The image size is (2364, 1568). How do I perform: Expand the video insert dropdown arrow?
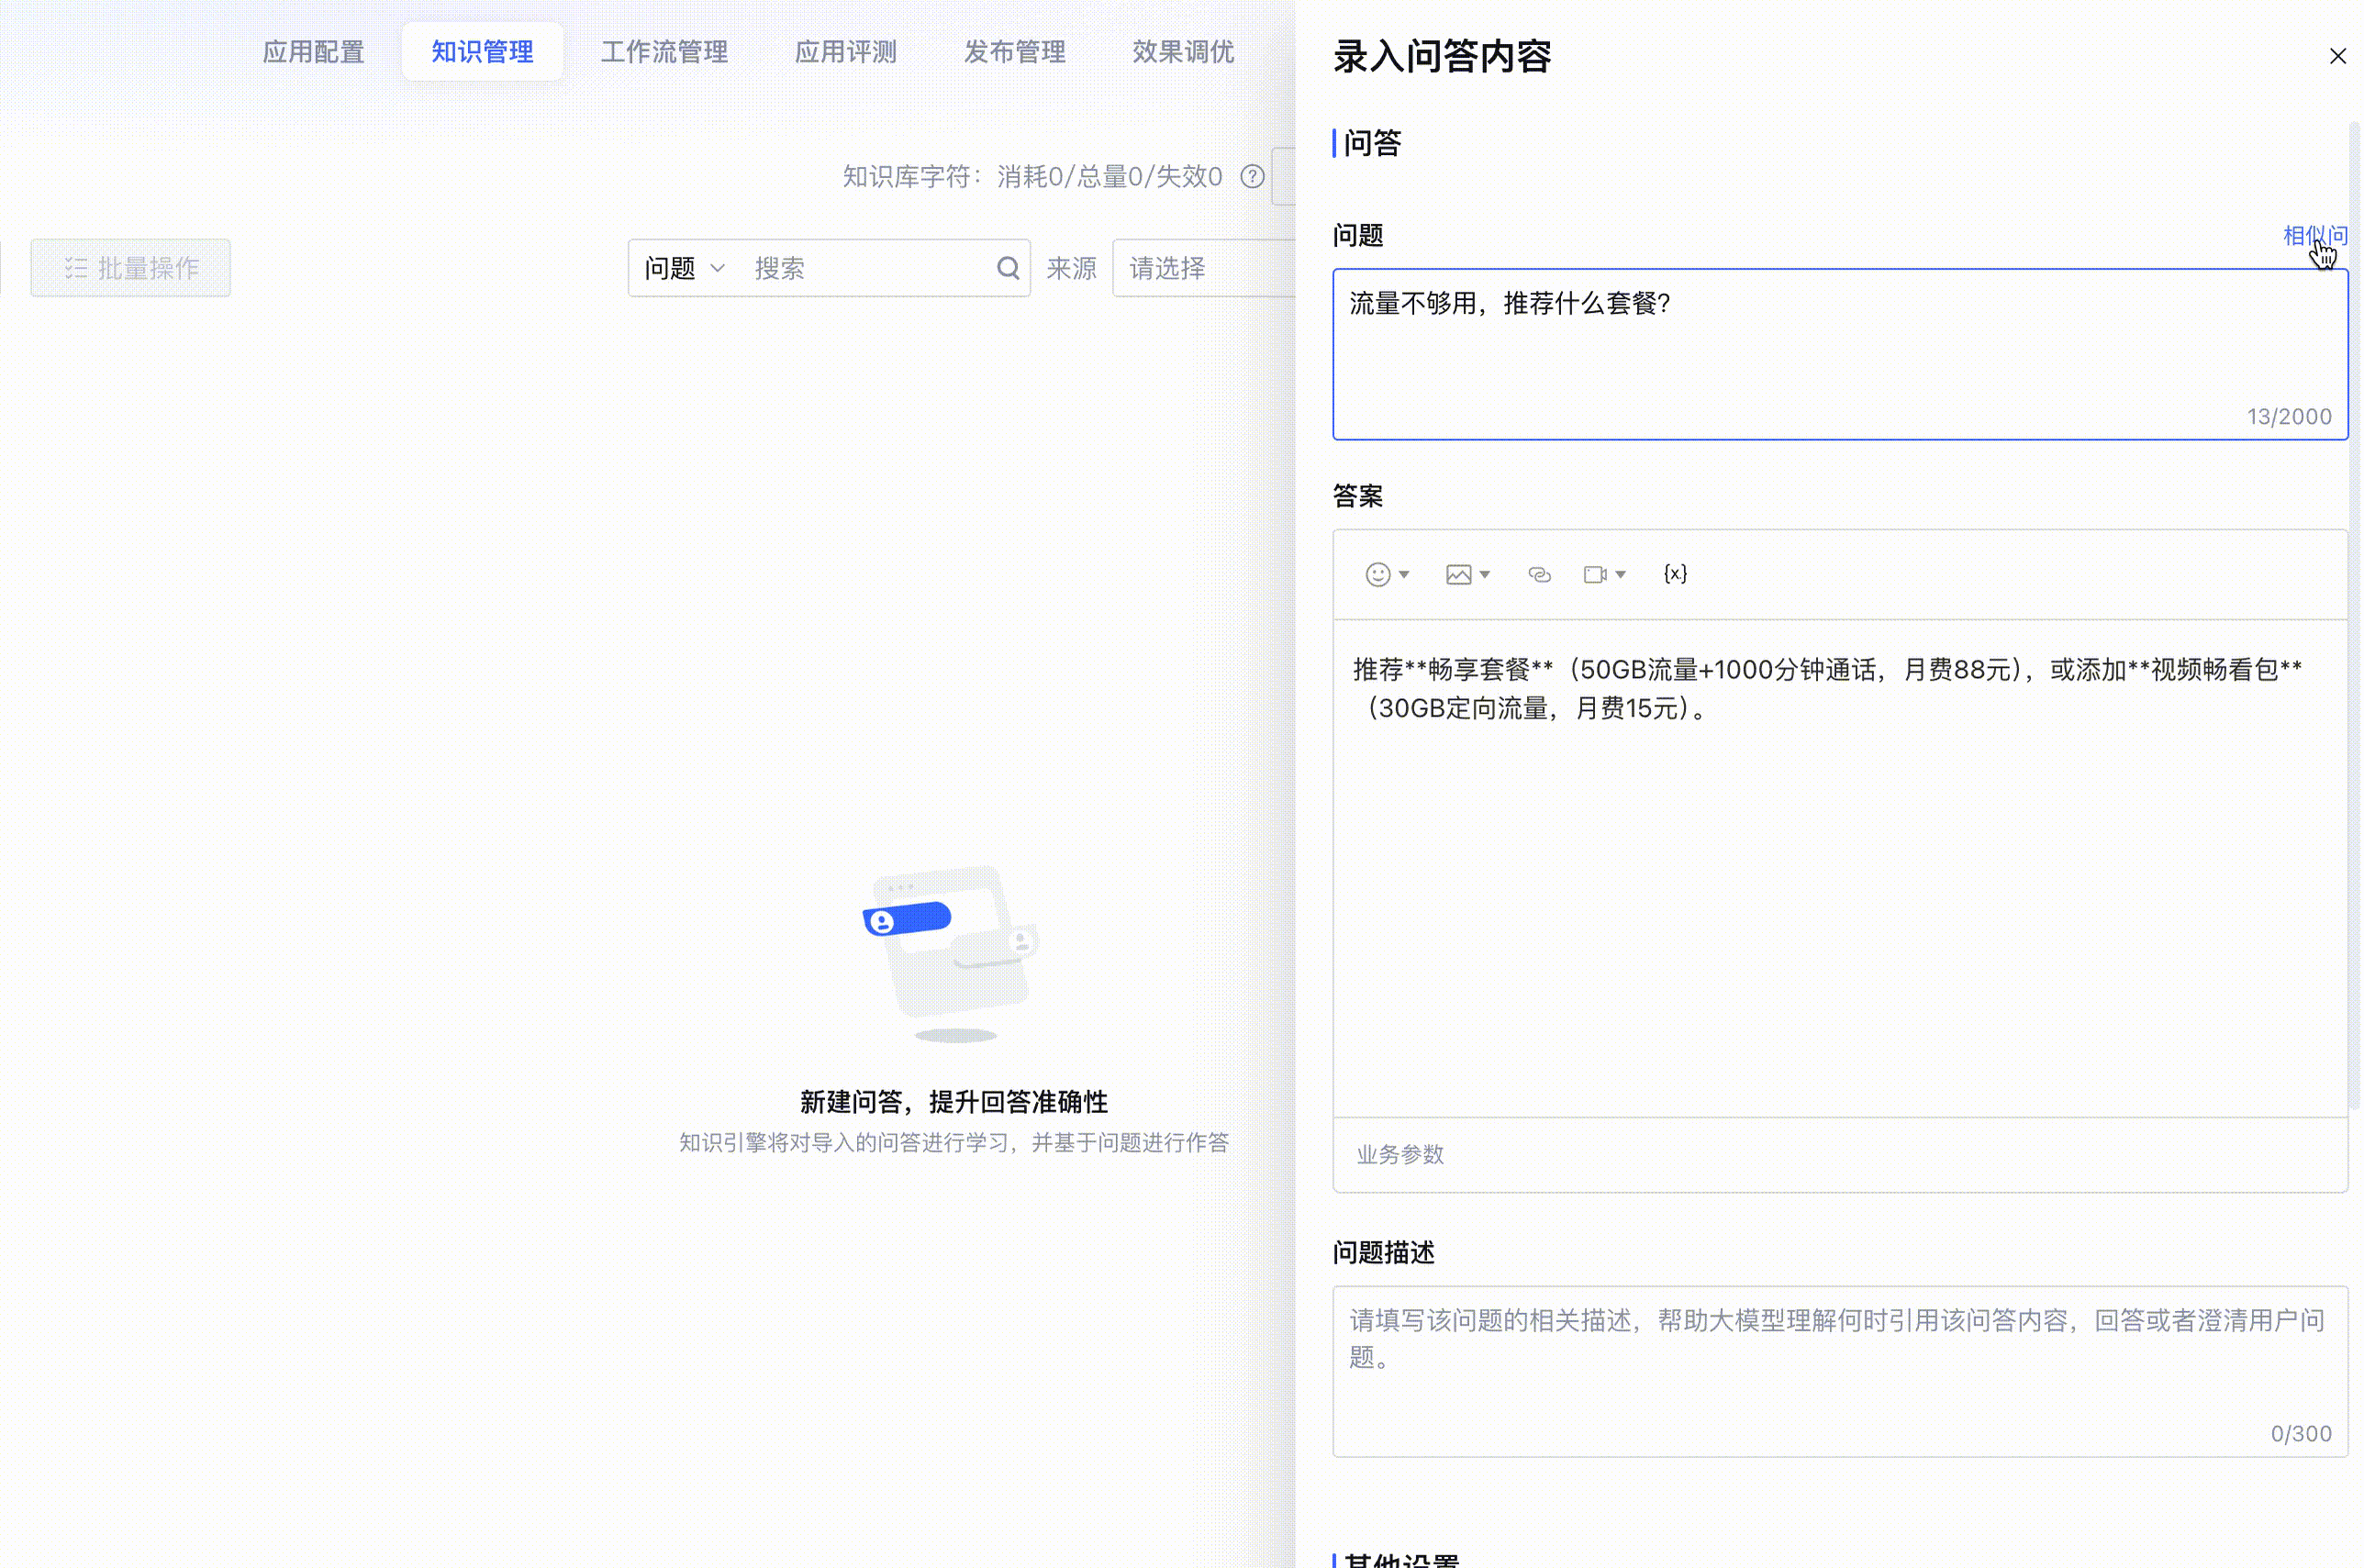point(1621,574)
